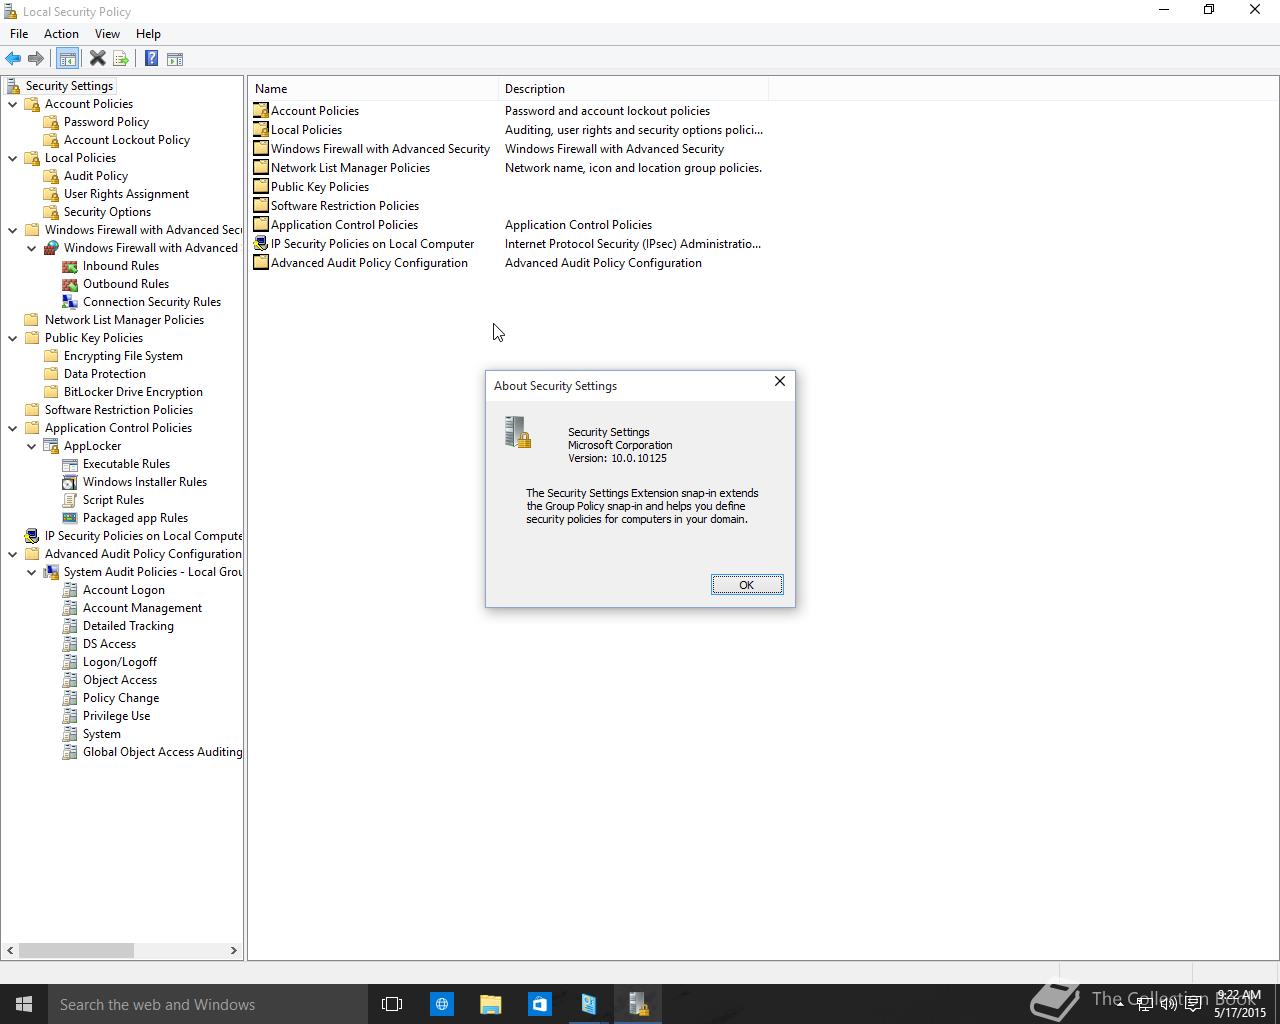Click OK in About Security Settings dialog
The image size is (1280, 1024).
[x=747, y=585]
